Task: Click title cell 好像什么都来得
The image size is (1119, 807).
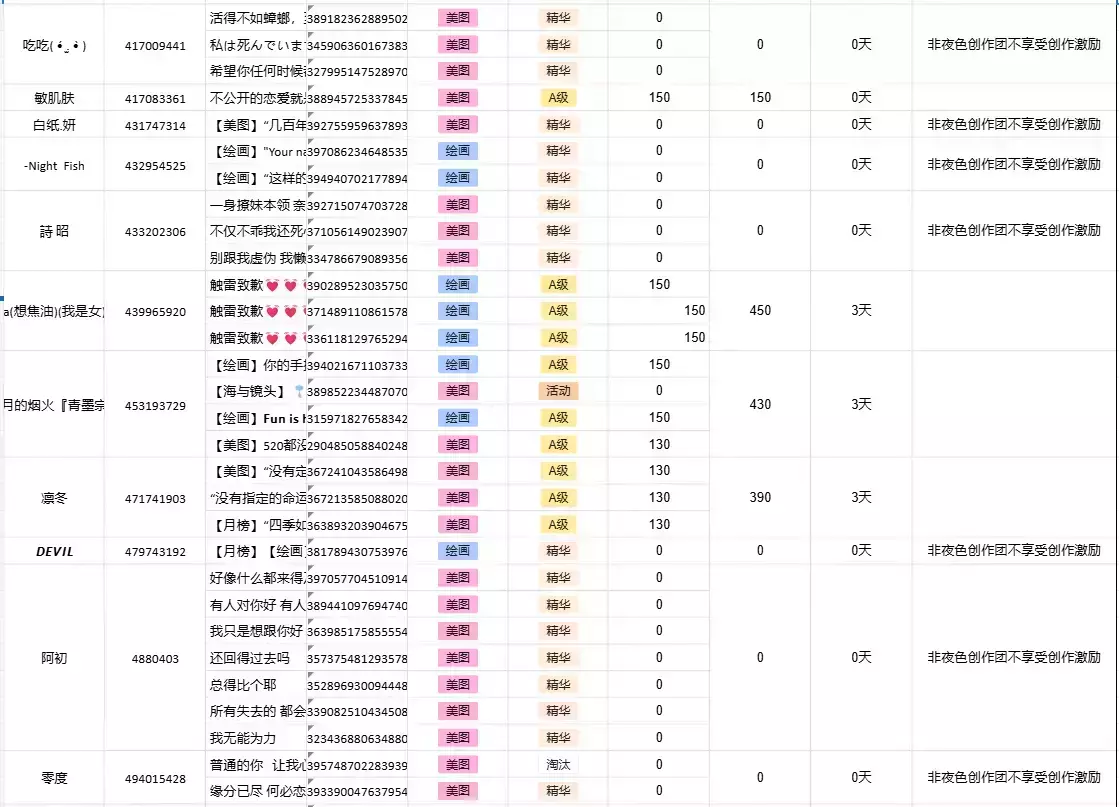Action: tap(256, 578)
